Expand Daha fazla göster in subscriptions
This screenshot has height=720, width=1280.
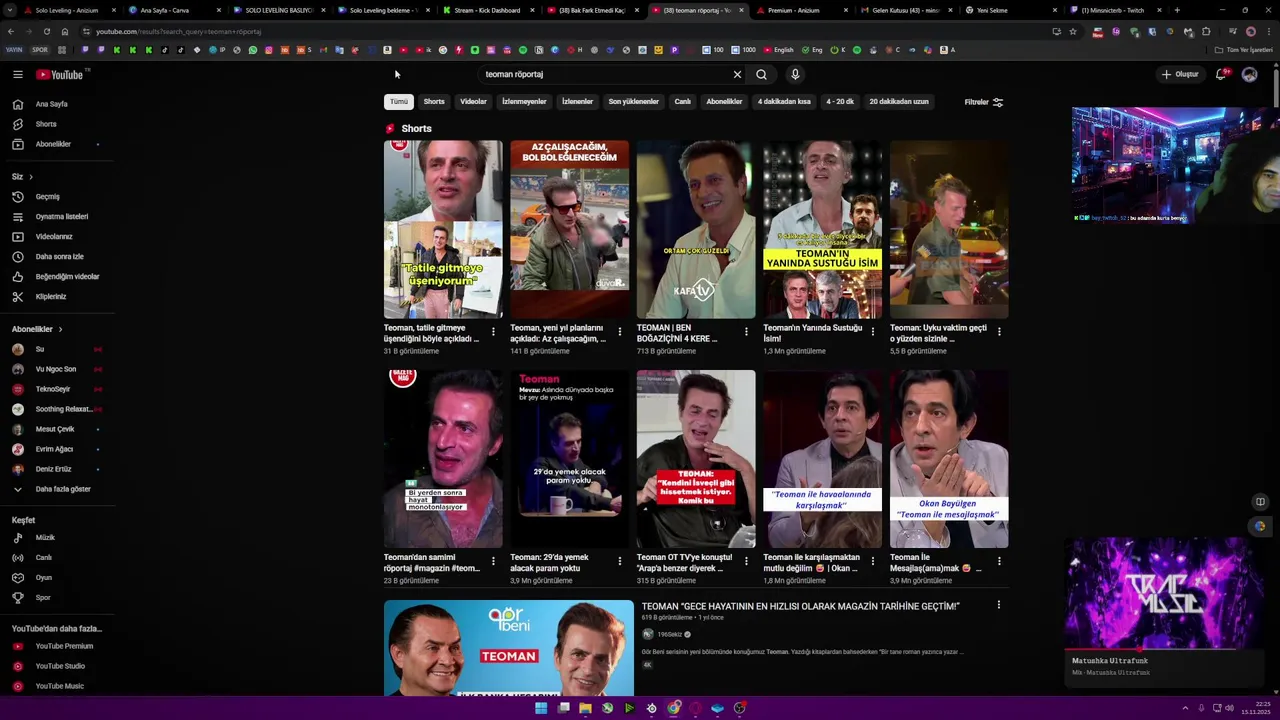click(63, 489)
